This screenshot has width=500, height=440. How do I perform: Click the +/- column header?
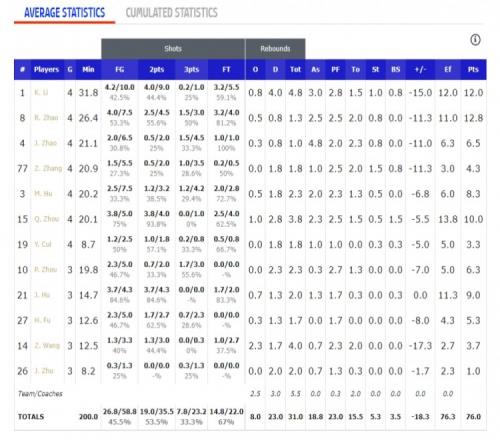420,69
